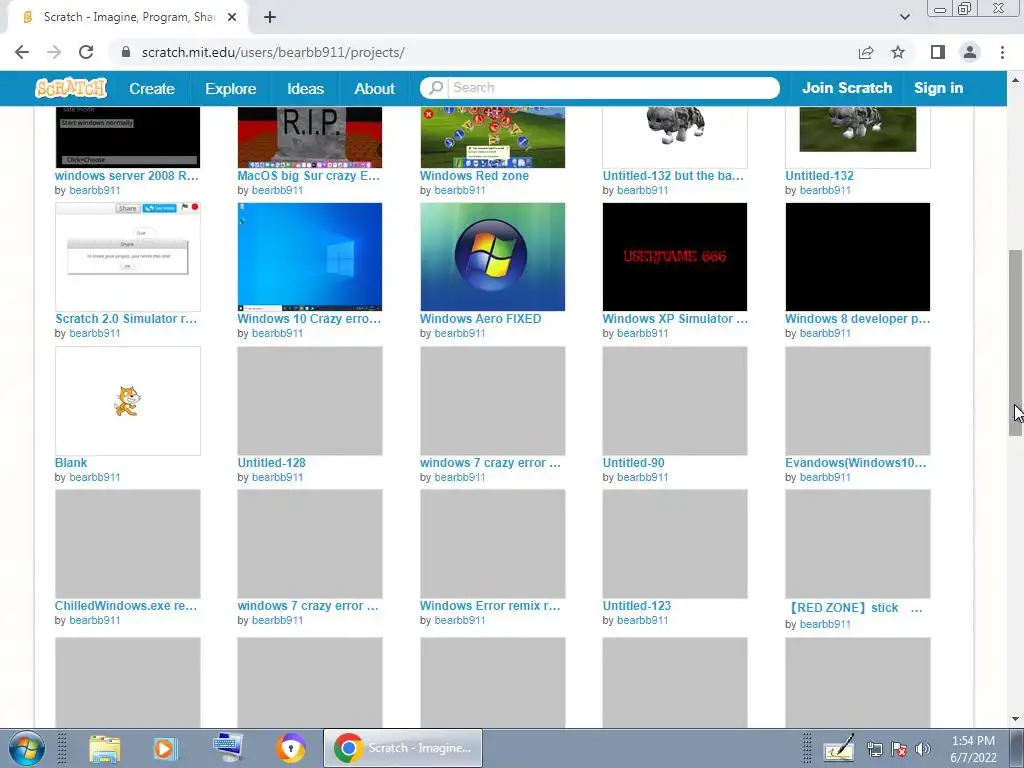Screen dimensions: 1024x768
Task: Click the Chrome taskbar button
Action: click(403, 748)
